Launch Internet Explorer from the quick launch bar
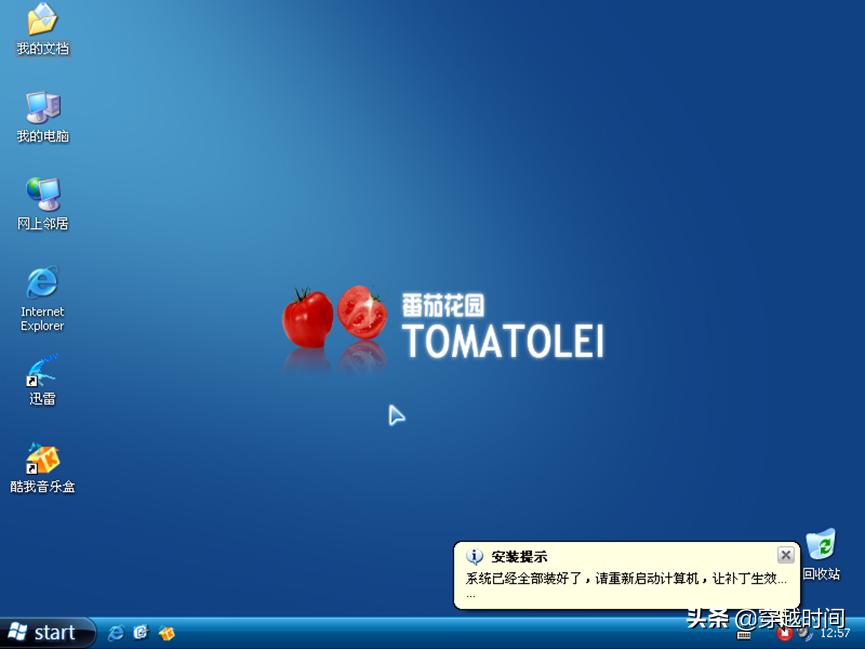This screenshot has height=649, width=865. coord(116,633)
